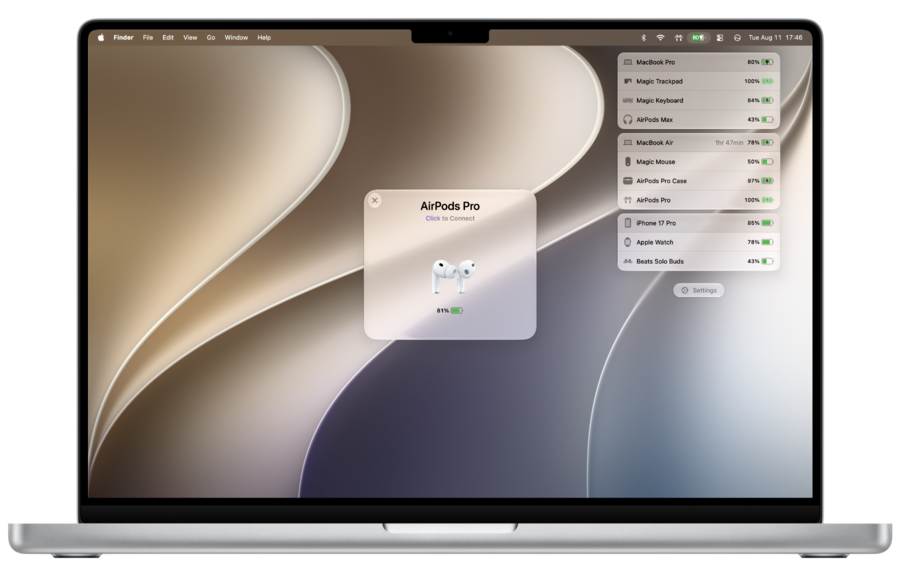Click the AirPods Max headphones icon

coord(627,119)
